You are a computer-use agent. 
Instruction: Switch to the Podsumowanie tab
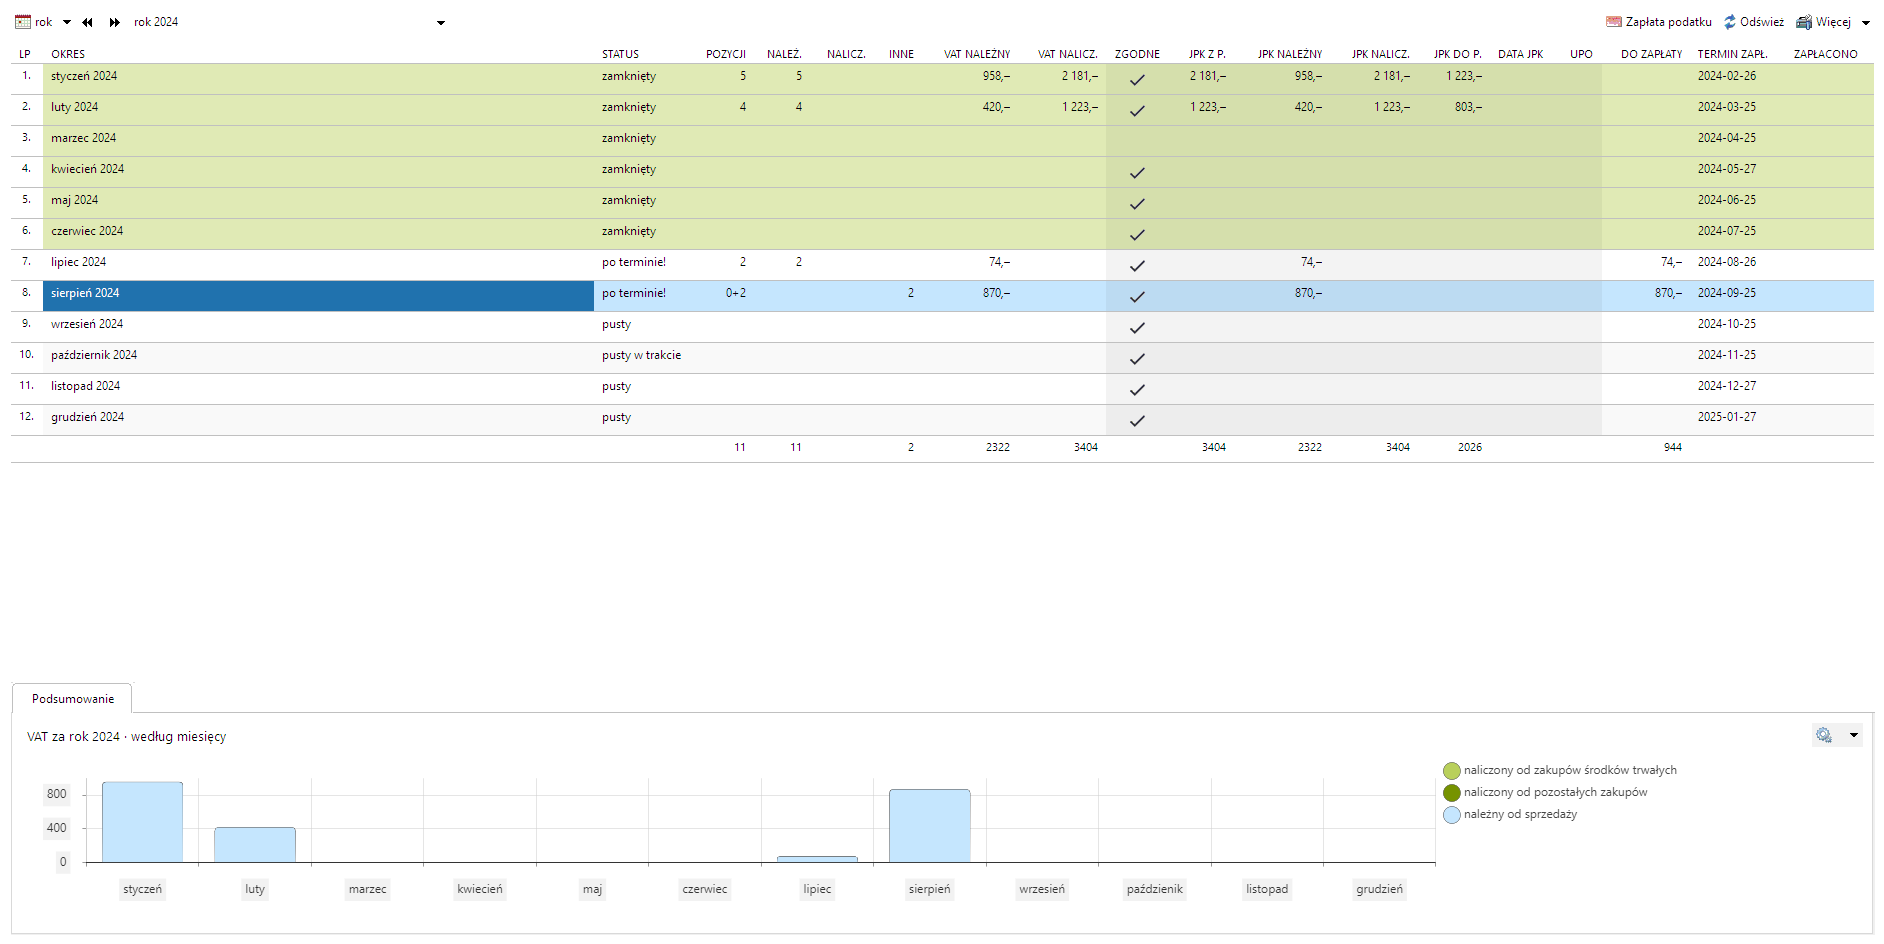coord(73,699)
